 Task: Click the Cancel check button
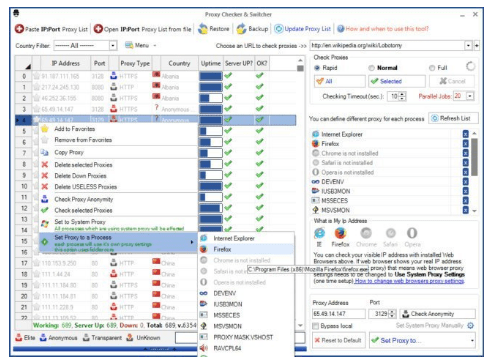[452, 81]
